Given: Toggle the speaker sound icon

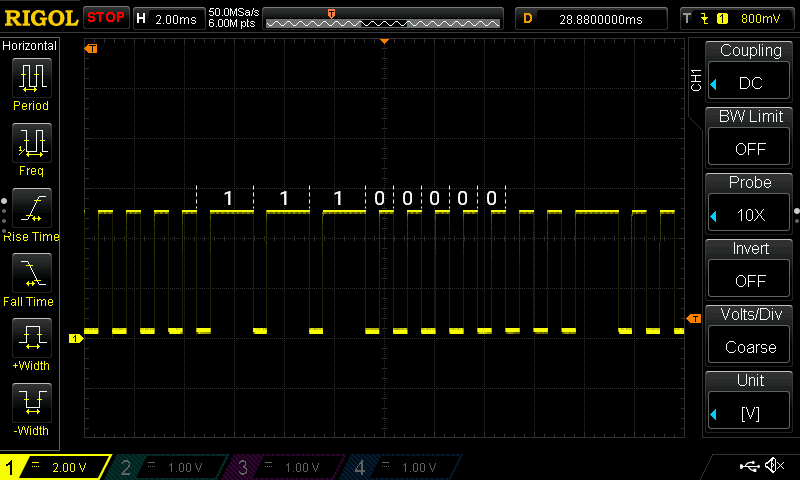Looking at the screenshot, I should point(773,466).
